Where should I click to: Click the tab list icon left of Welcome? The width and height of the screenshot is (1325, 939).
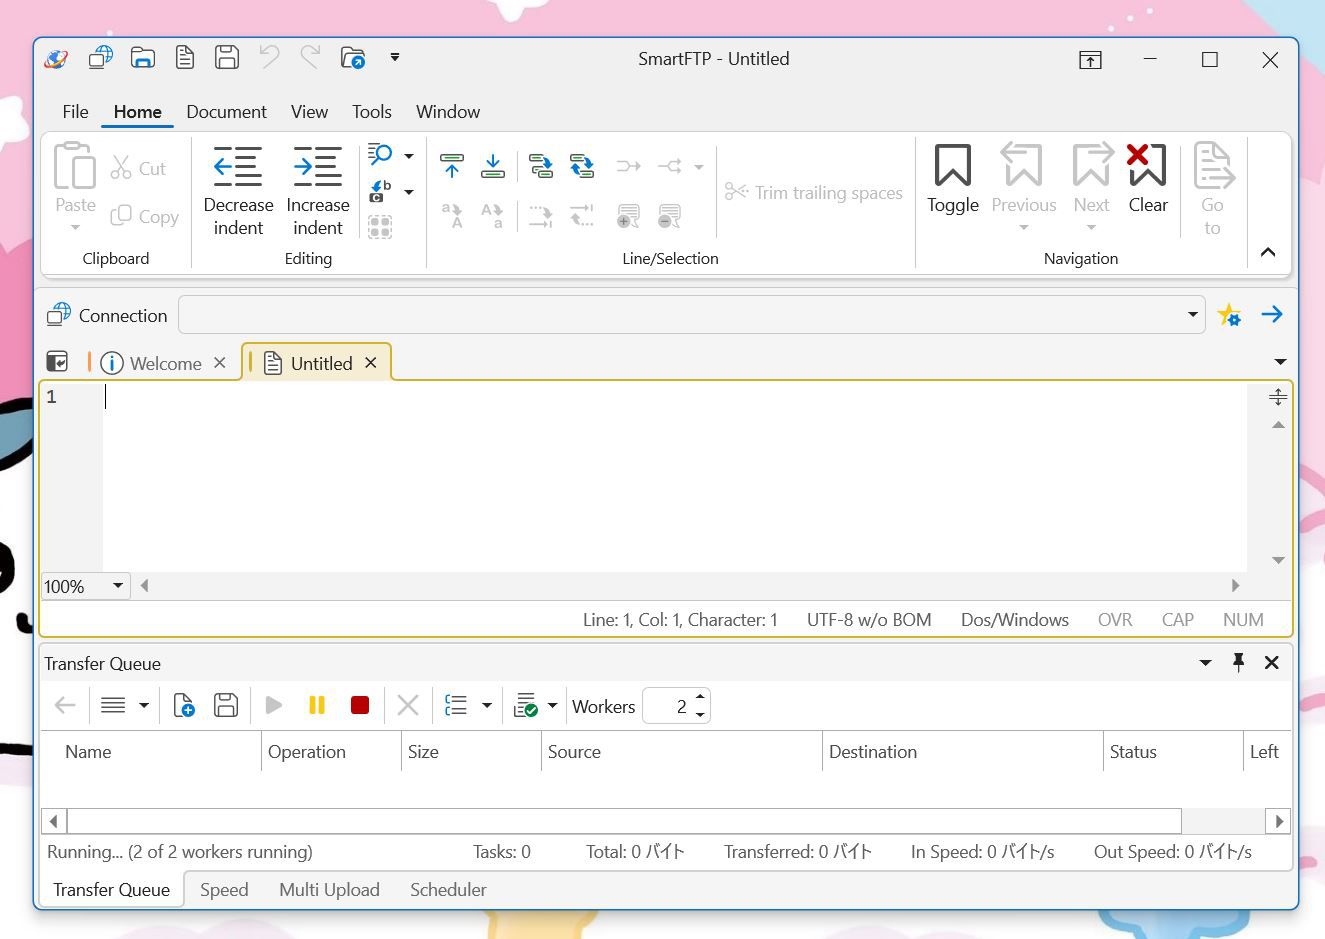pyautogui.click(x=57, y=362)
